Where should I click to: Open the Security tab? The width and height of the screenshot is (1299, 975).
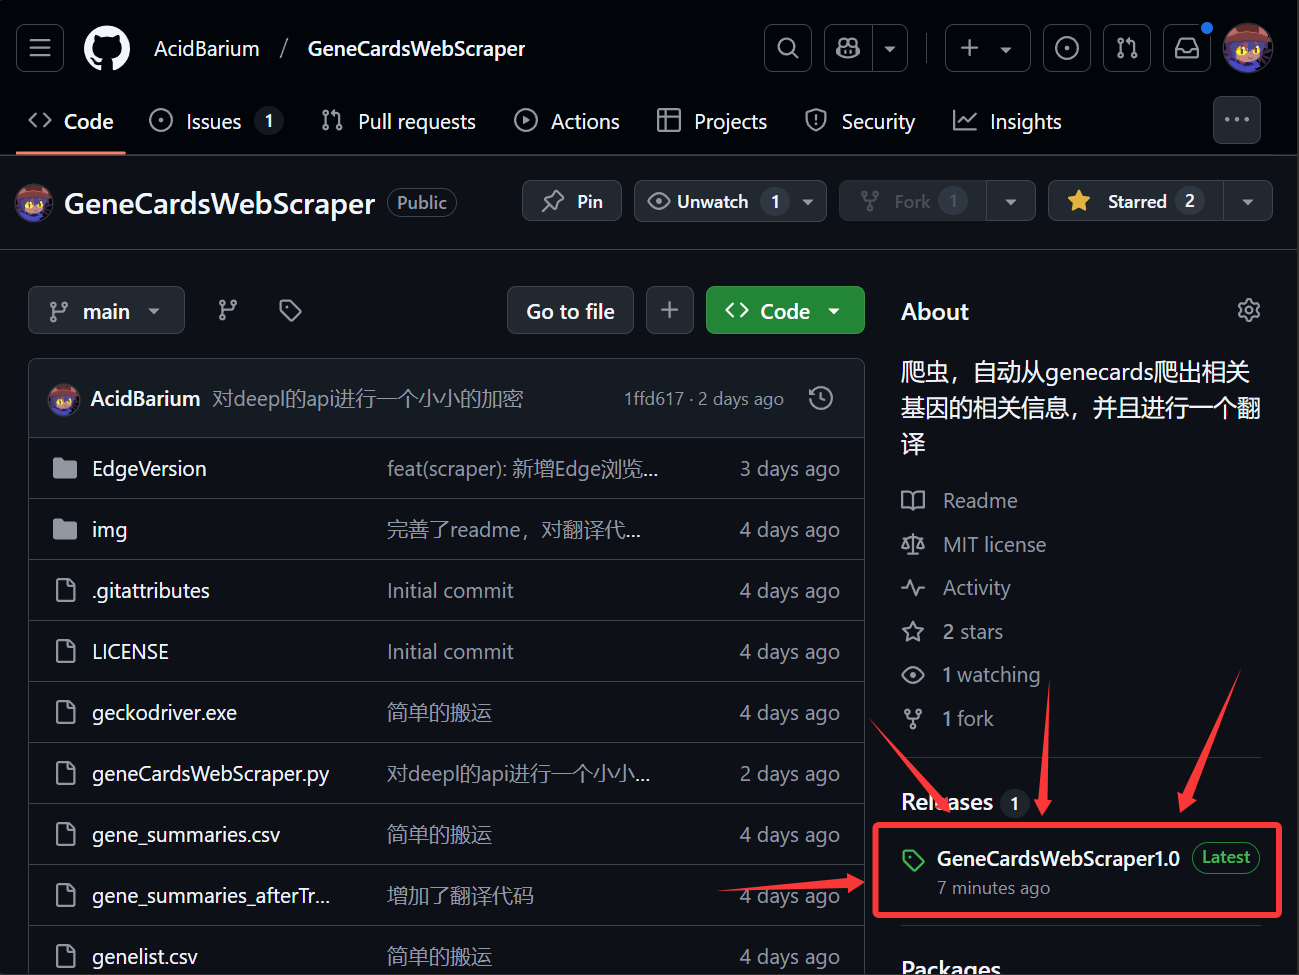click(860, 121)
